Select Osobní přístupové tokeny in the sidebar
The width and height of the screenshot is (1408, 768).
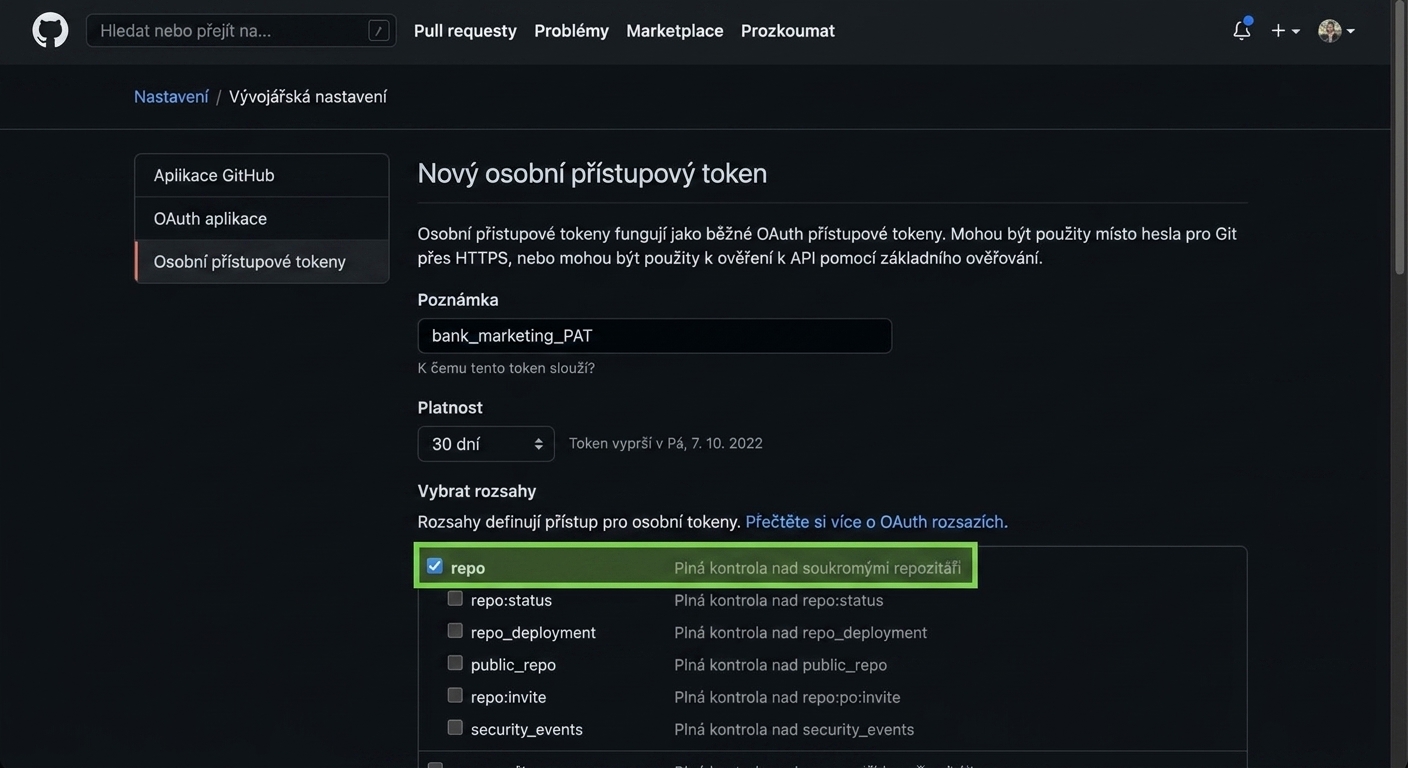click(262, 261)
